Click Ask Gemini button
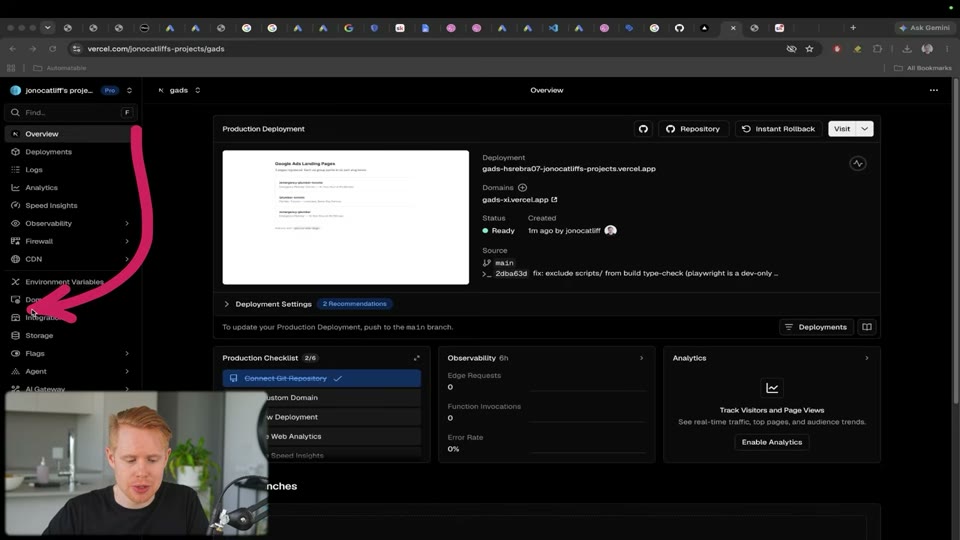The height and width of the screenshot is (540, 960). (924, 28)
